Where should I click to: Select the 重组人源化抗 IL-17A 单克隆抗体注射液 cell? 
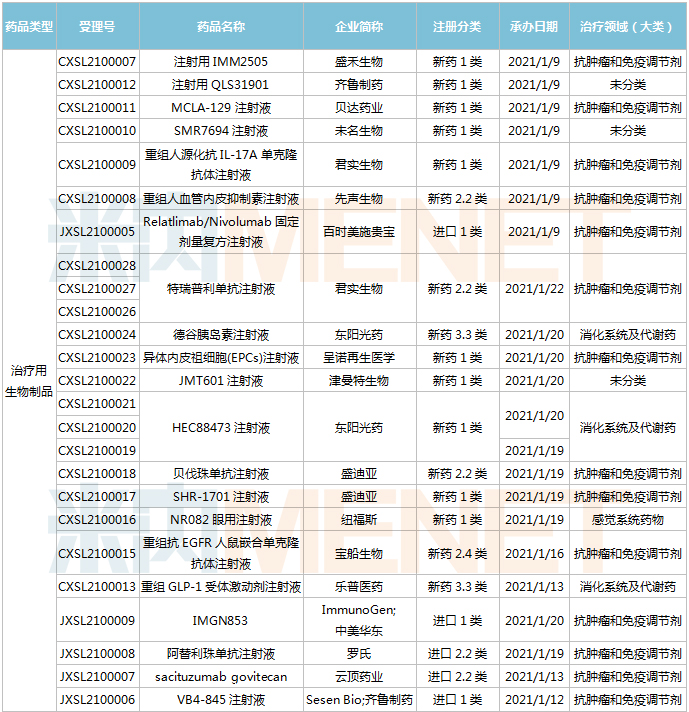click(221, 164)
